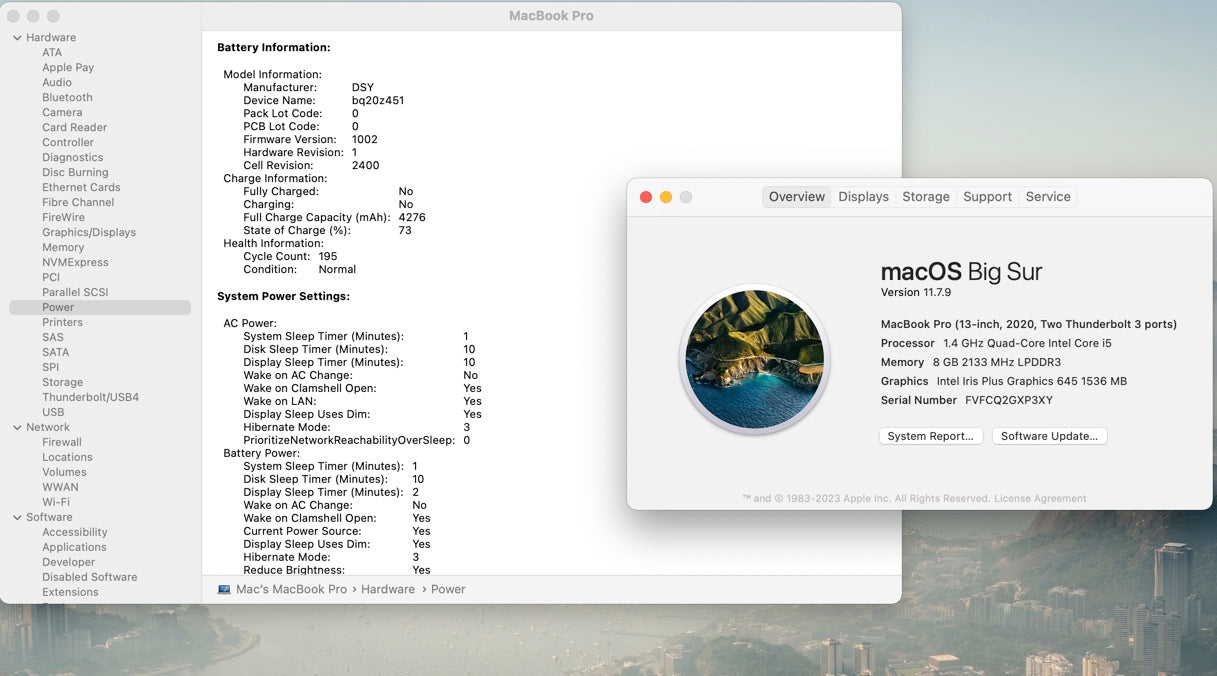Select Bluetooth in the hardware list
The image size is (1217, 676).
67,98
